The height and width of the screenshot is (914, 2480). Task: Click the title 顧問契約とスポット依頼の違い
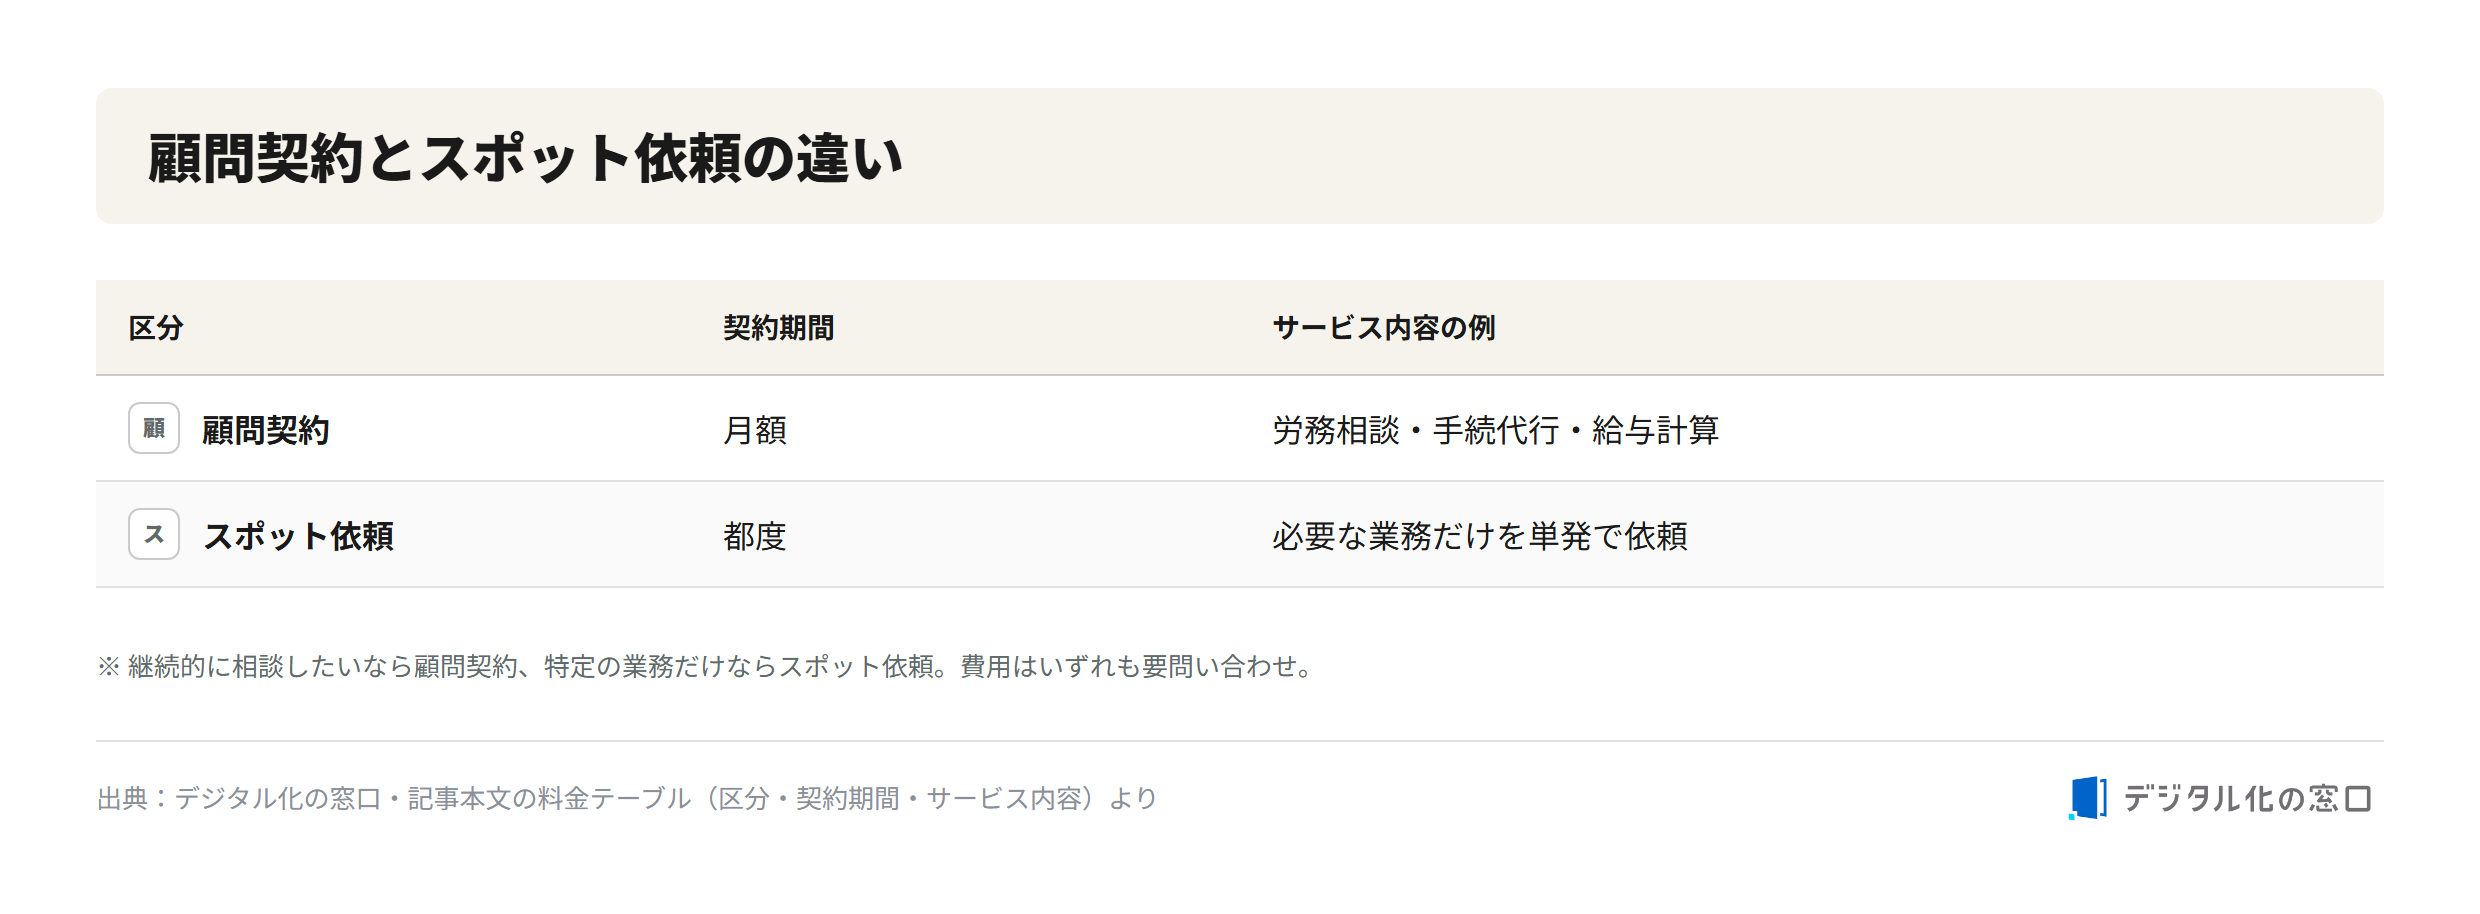click(526, 158)
